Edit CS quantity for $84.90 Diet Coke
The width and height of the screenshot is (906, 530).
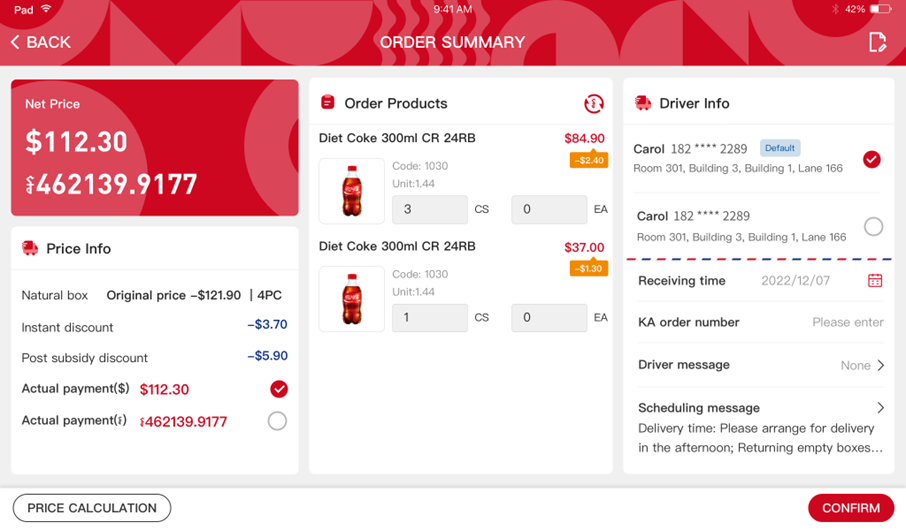pyautogui.click(x=429, y=209)
